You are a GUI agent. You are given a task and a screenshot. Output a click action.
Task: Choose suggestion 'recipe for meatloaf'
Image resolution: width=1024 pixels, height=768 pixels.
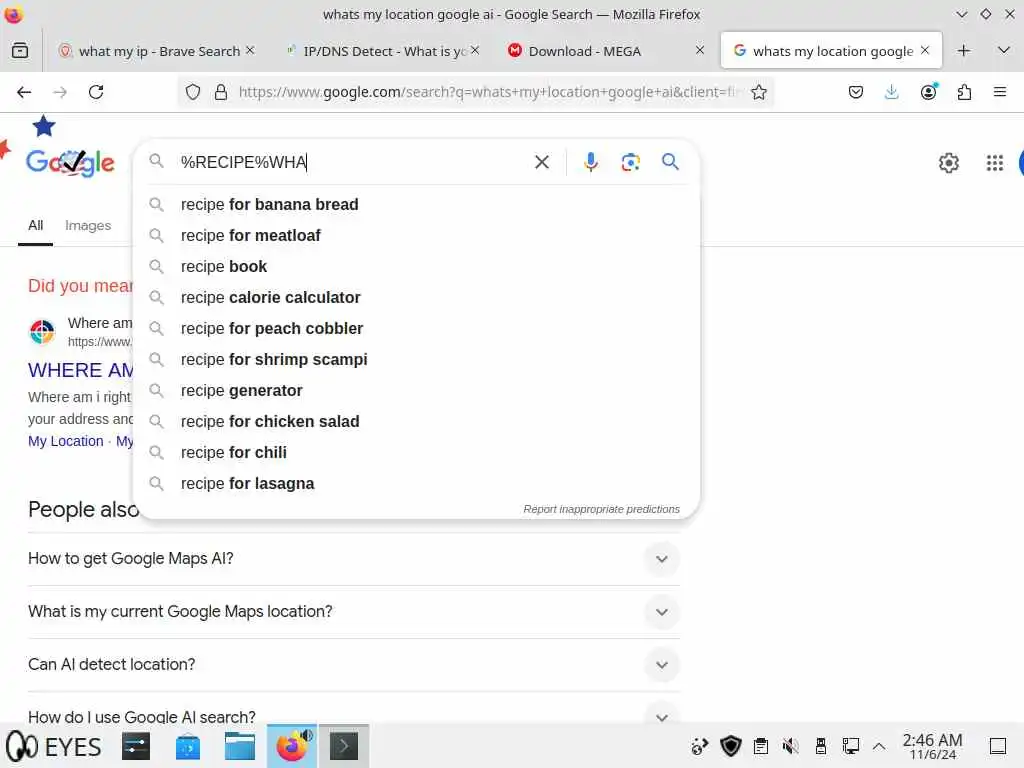pyautogui.click(x=416, y=236)
